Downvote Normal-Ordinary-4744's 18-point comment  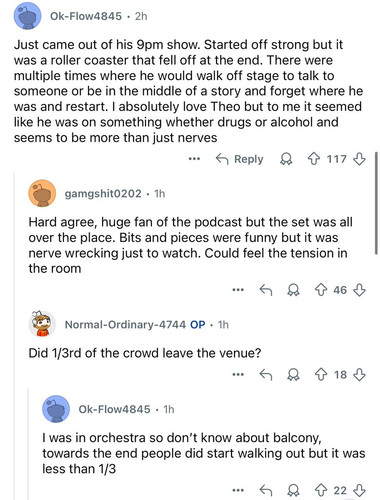(359, 375)
